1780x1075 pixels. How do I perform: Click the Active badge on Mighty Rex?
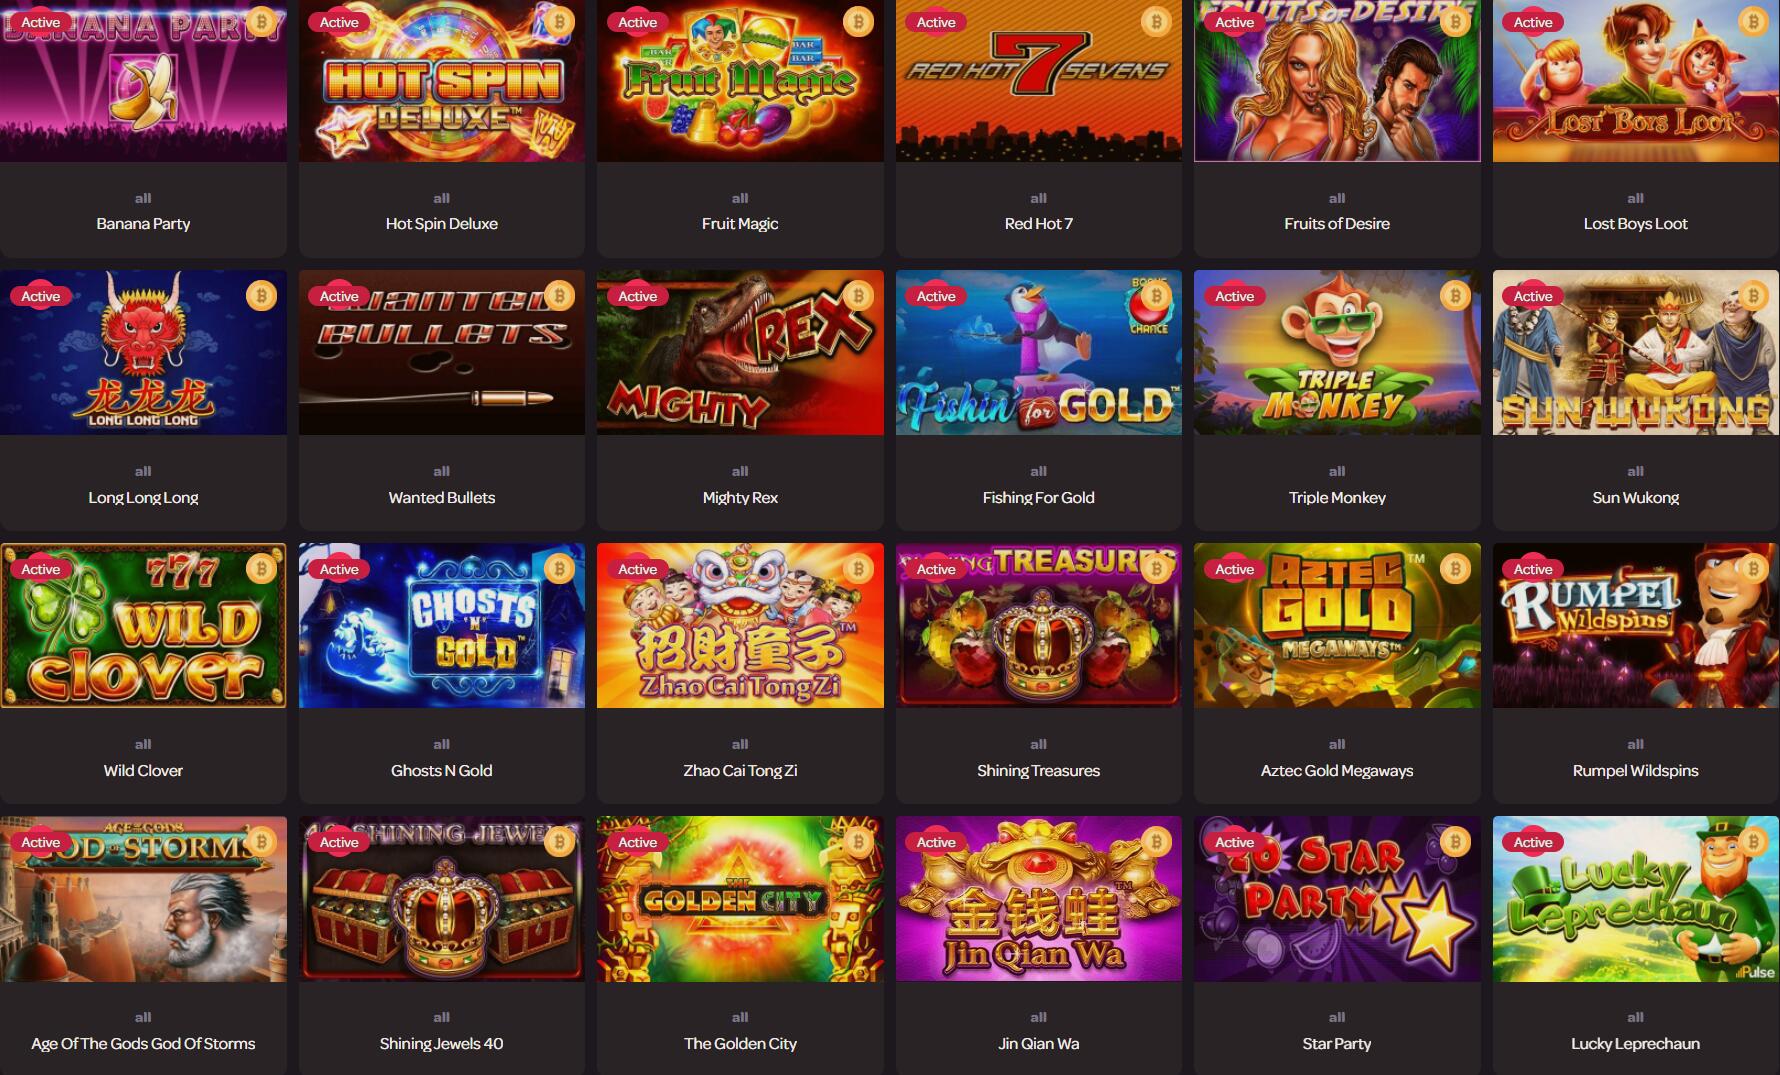(638, 296)
